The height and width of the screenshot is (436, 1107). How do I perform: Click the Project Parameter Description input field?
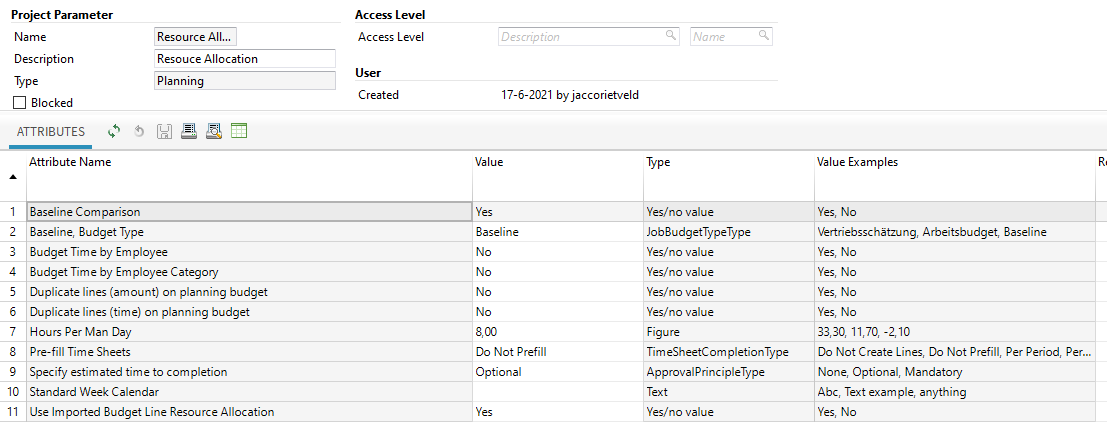click(245, 59)
